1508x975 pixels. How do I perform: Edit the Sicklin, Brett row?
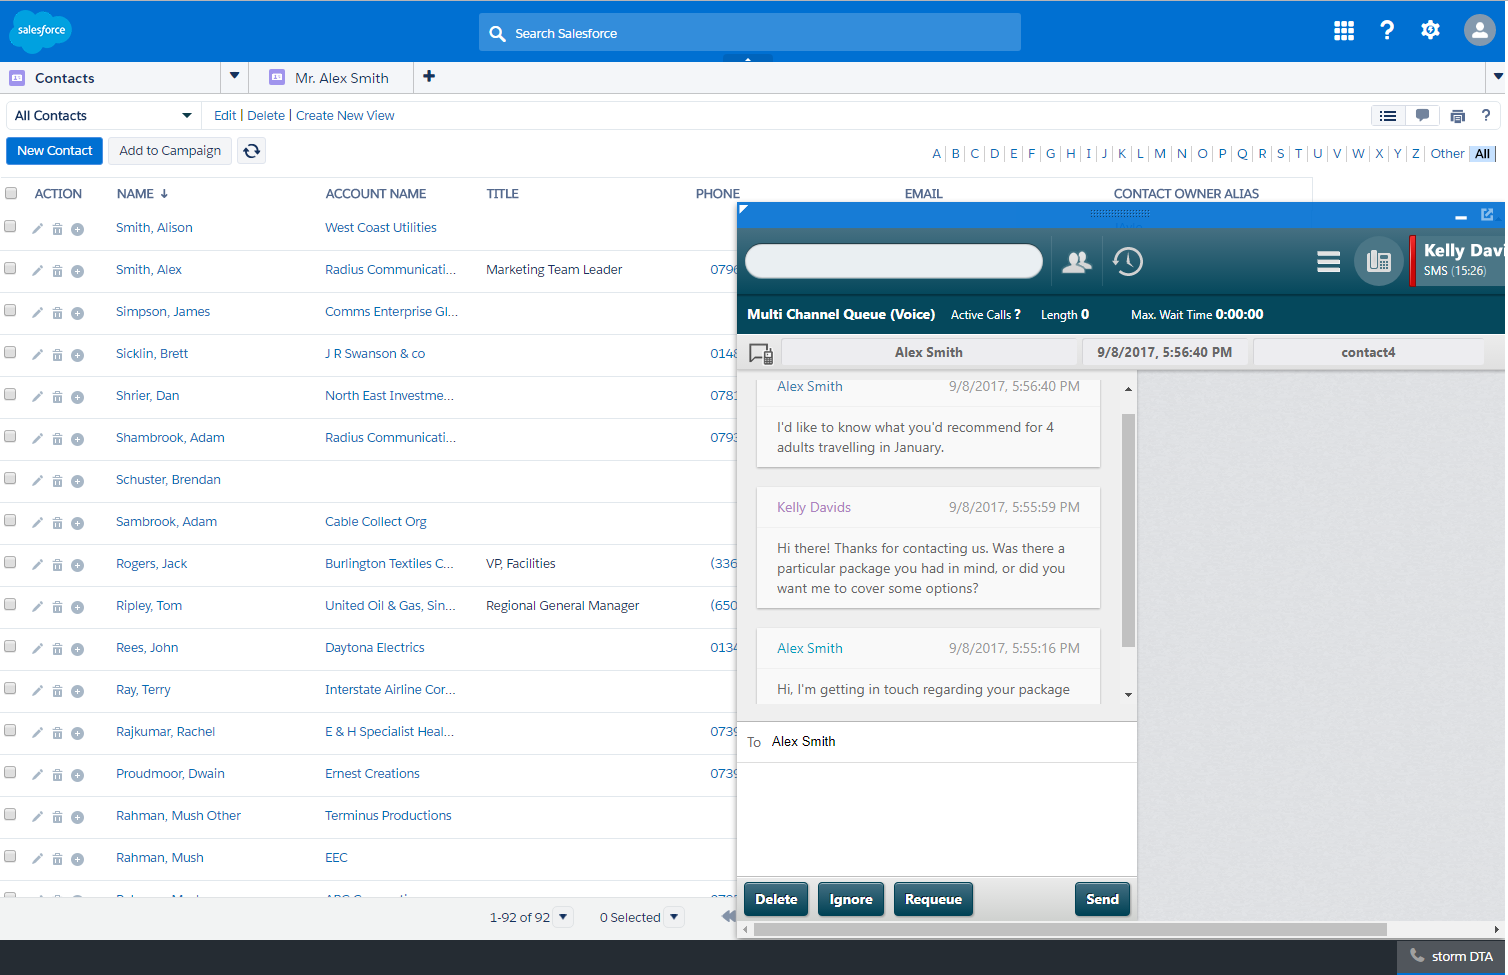[x=37, y=355]
